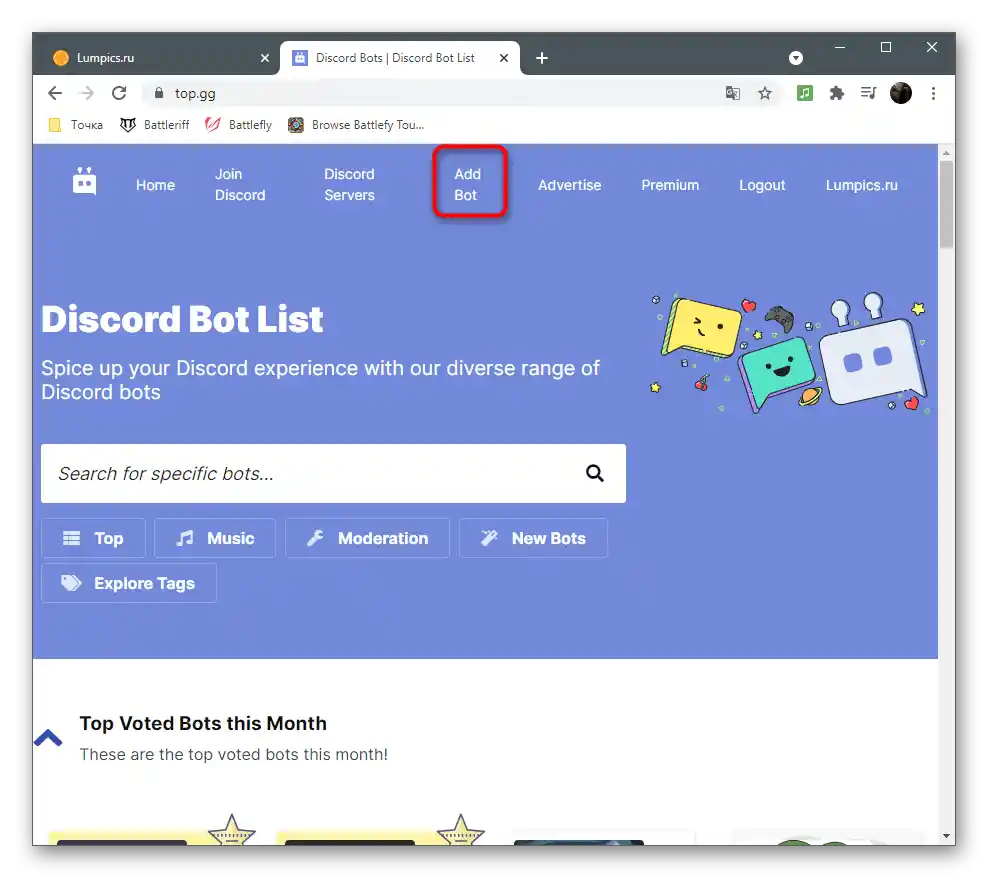988x878 pixels.
Task: Go back with the browser back arrow
Action: pyautogui.click(x=55, y=93)
